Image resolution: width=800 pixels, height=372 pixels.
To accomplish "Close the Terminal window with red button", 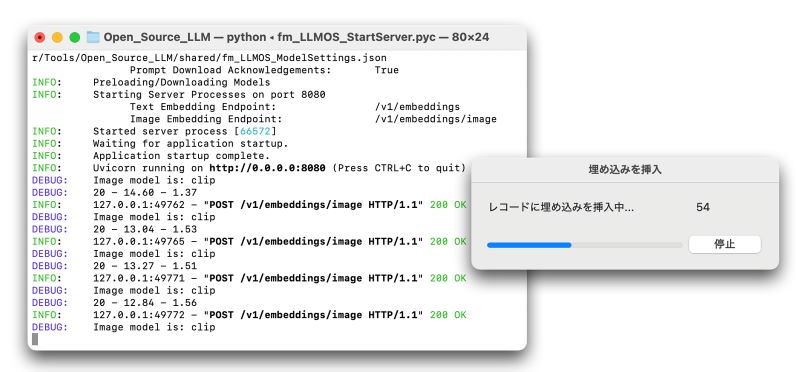I will click(40, 37).
